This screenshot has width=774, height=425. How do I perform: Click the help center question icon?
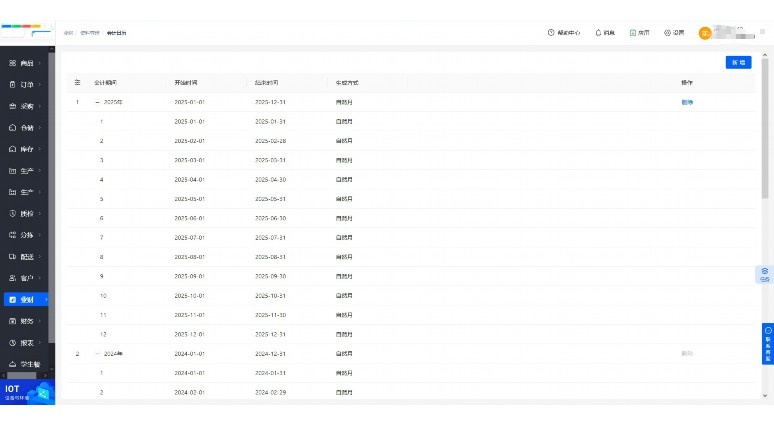(551, 33)
